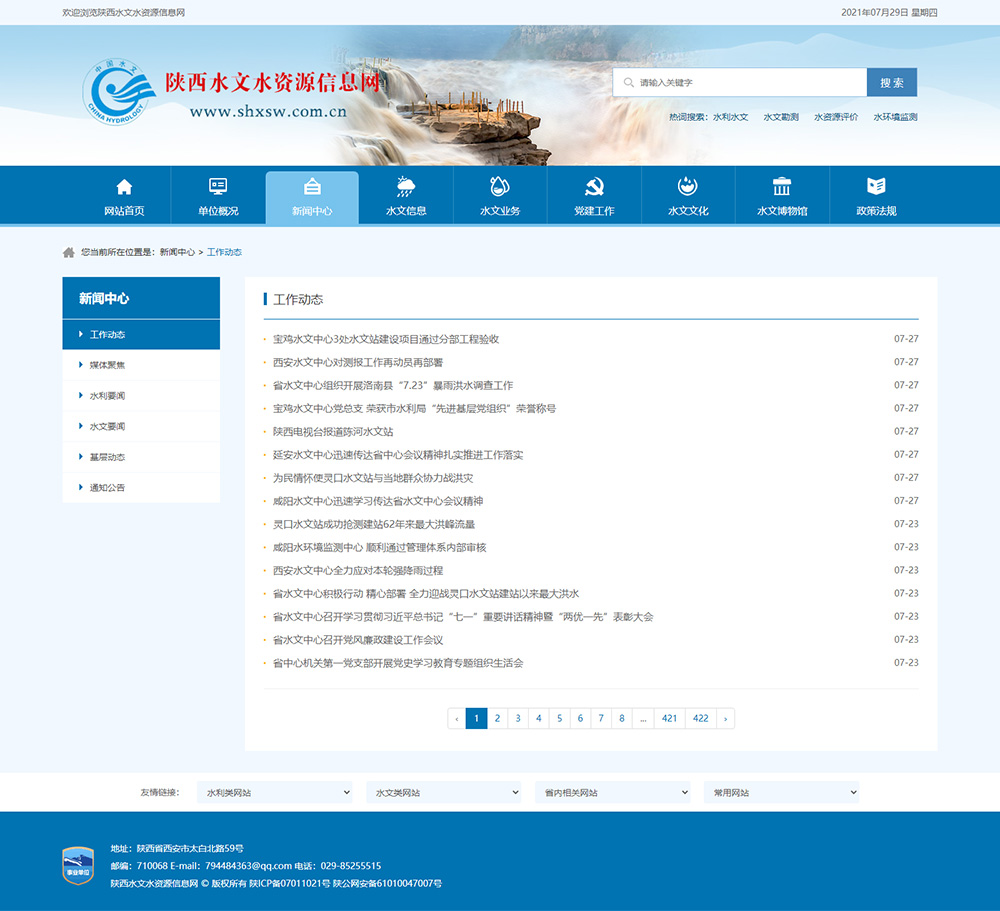Click the open book icon for 政策法规
Image resolution: width=1000 pixels, height=911 pixels.
point(876,187)
